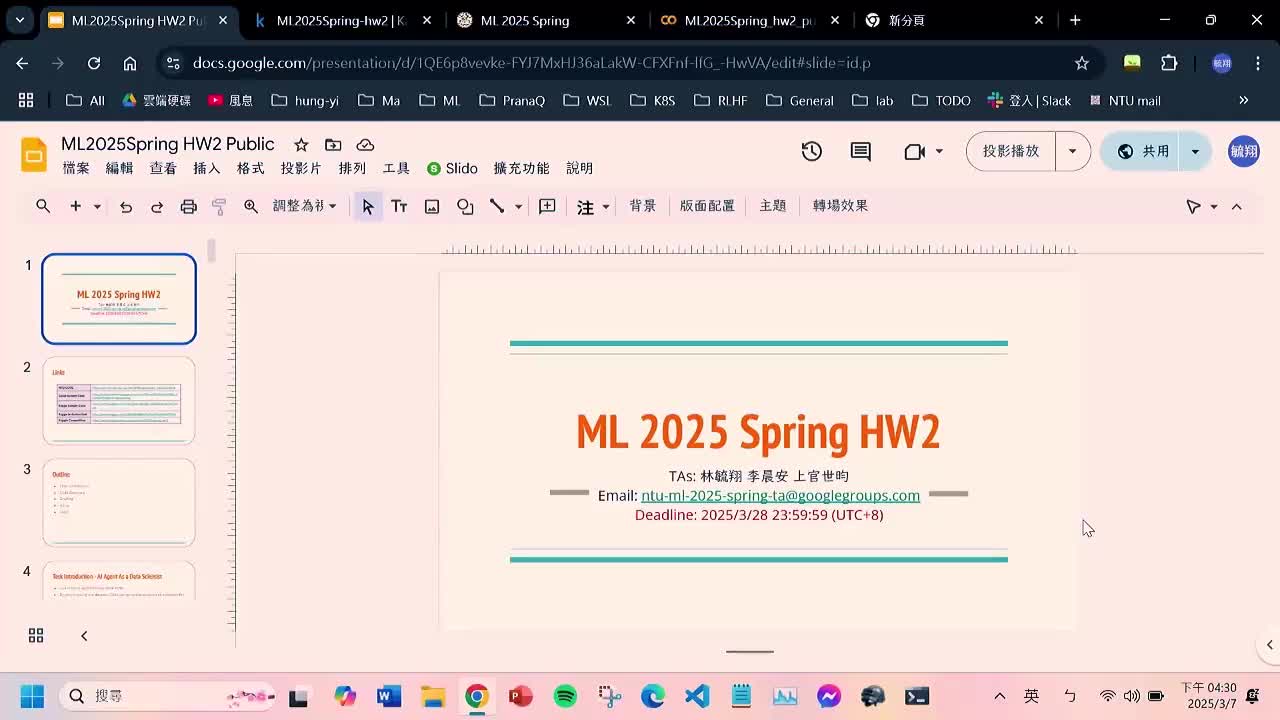Select the line drawing tool

coord(497,206)
